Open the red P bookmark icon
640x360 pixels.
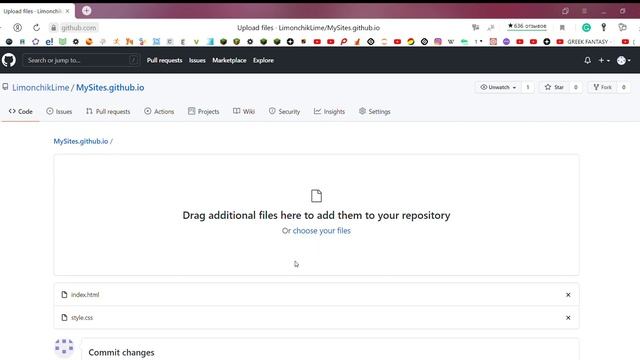point(344,42)
